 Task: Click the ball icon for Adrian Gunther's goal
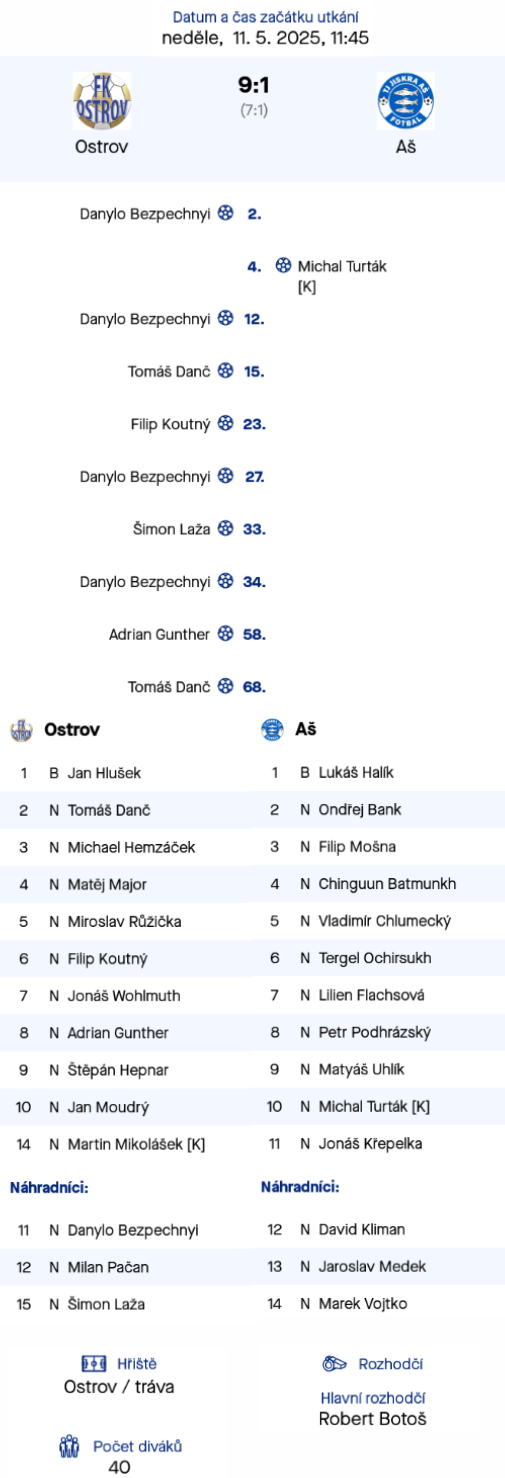(x=226, y=634)
